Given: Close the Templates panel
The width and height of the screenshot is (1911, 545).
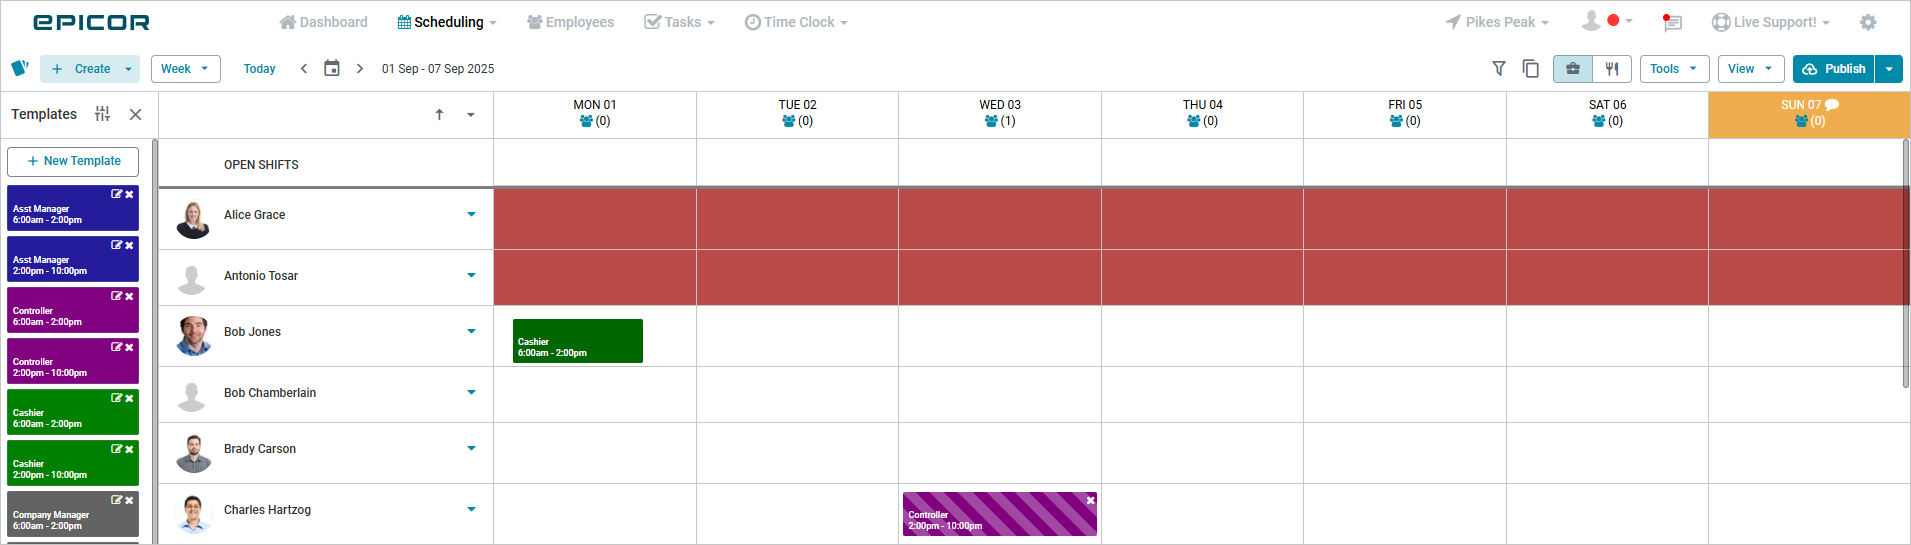Looking at the screenshot, I should tap(135, 114).
